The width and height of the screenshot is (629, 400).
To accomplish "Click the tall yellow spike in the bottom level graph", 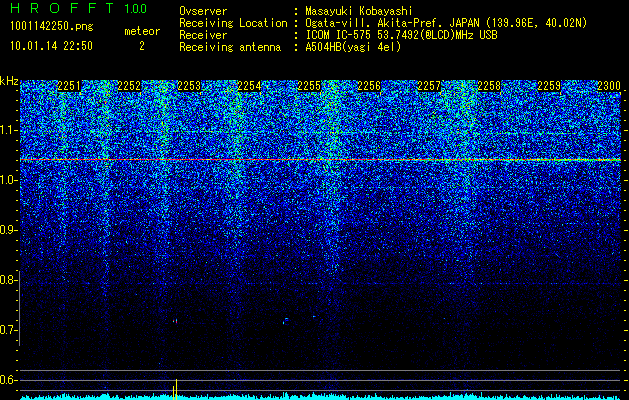I will click(x=177, y=389).
